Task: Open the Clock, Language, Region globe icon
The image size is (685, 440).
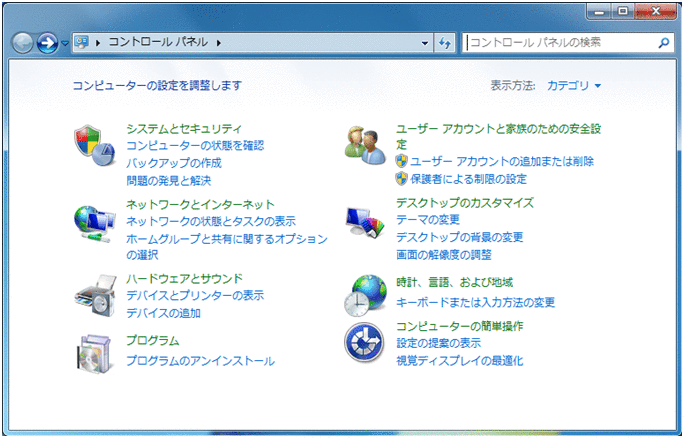Action: click(366, 296)
